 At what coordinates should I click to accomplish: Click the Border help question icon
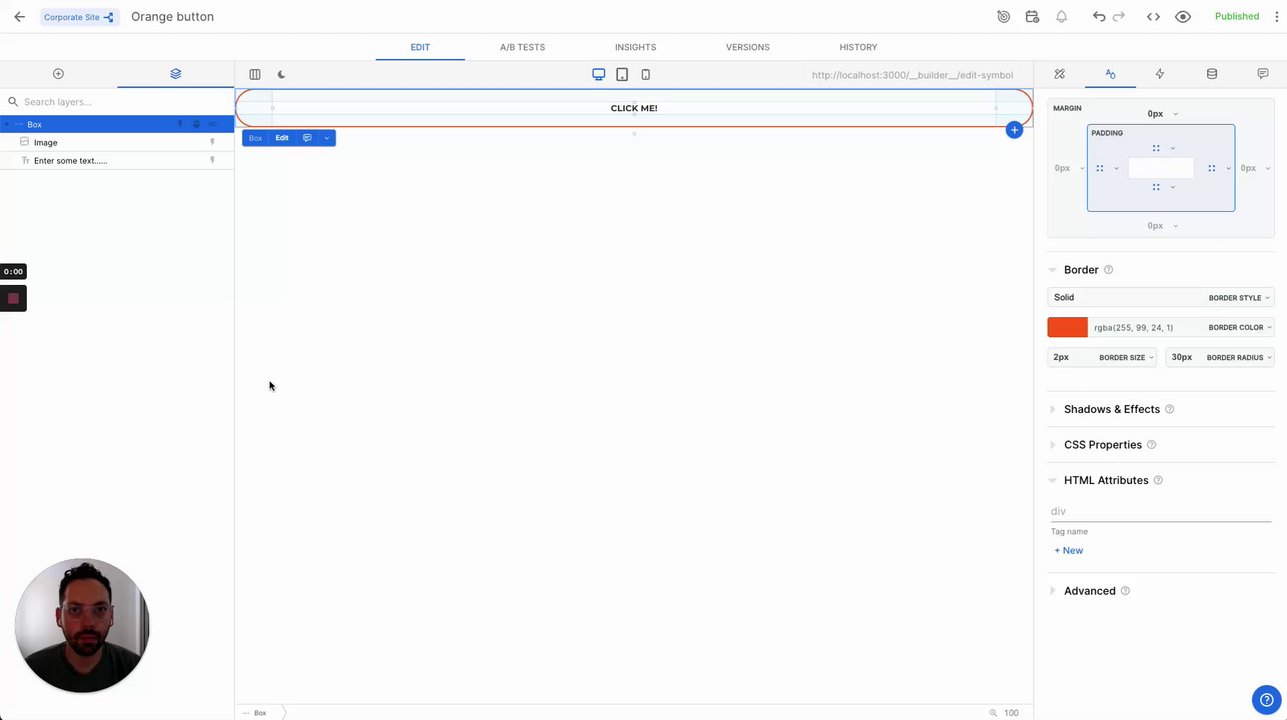[1108, 270]
